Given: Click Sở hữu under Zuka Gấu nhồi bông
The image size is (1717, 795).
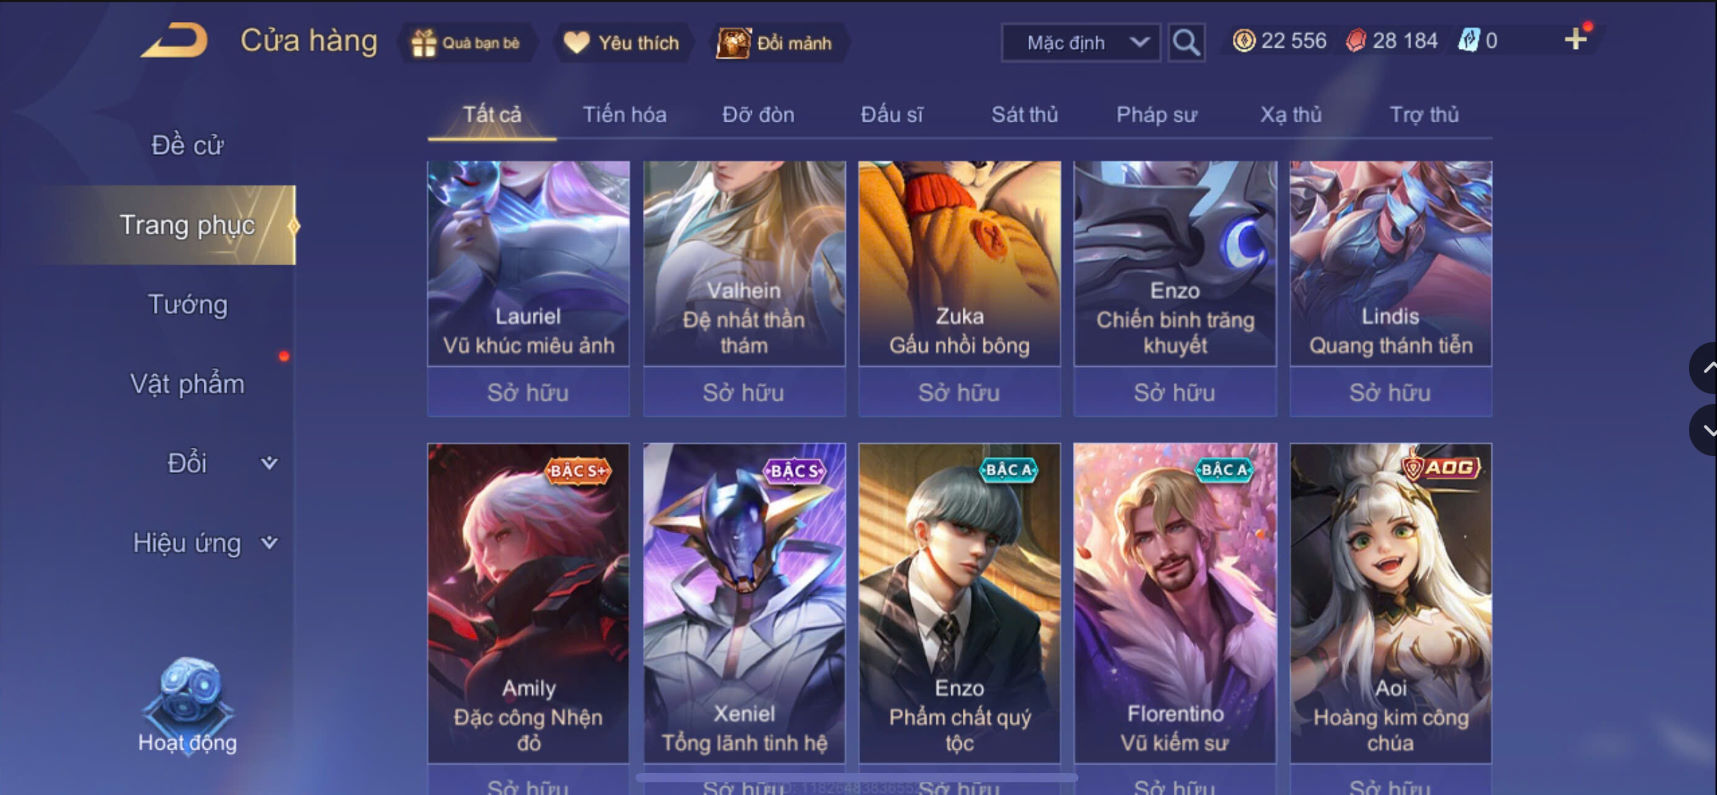Looking at the screenshot, I should (959, 392).
